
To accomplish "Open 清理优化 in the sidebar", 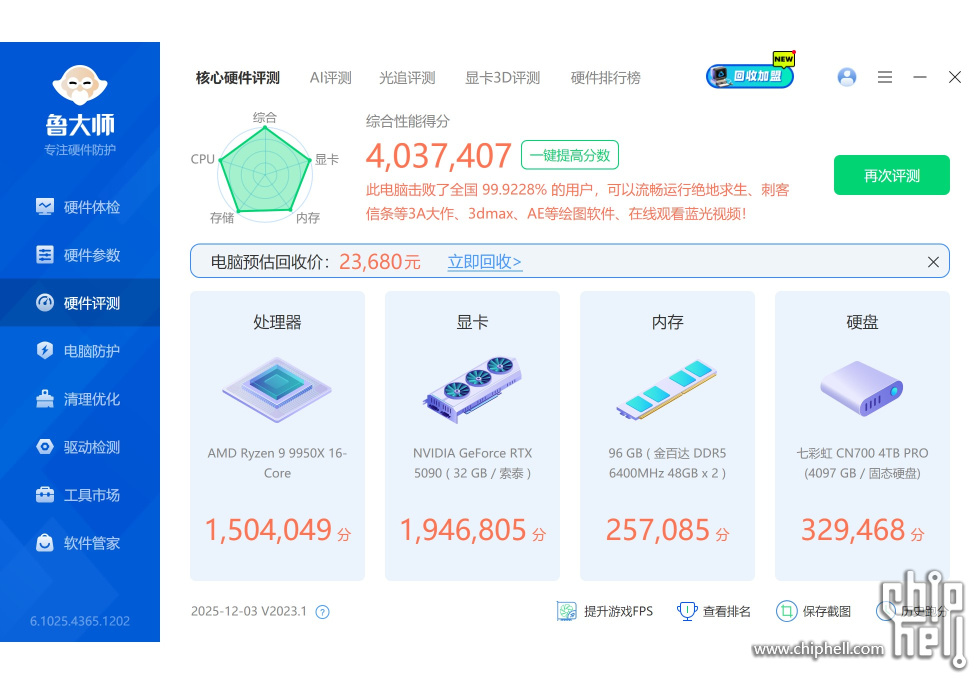I will (79, 399).
